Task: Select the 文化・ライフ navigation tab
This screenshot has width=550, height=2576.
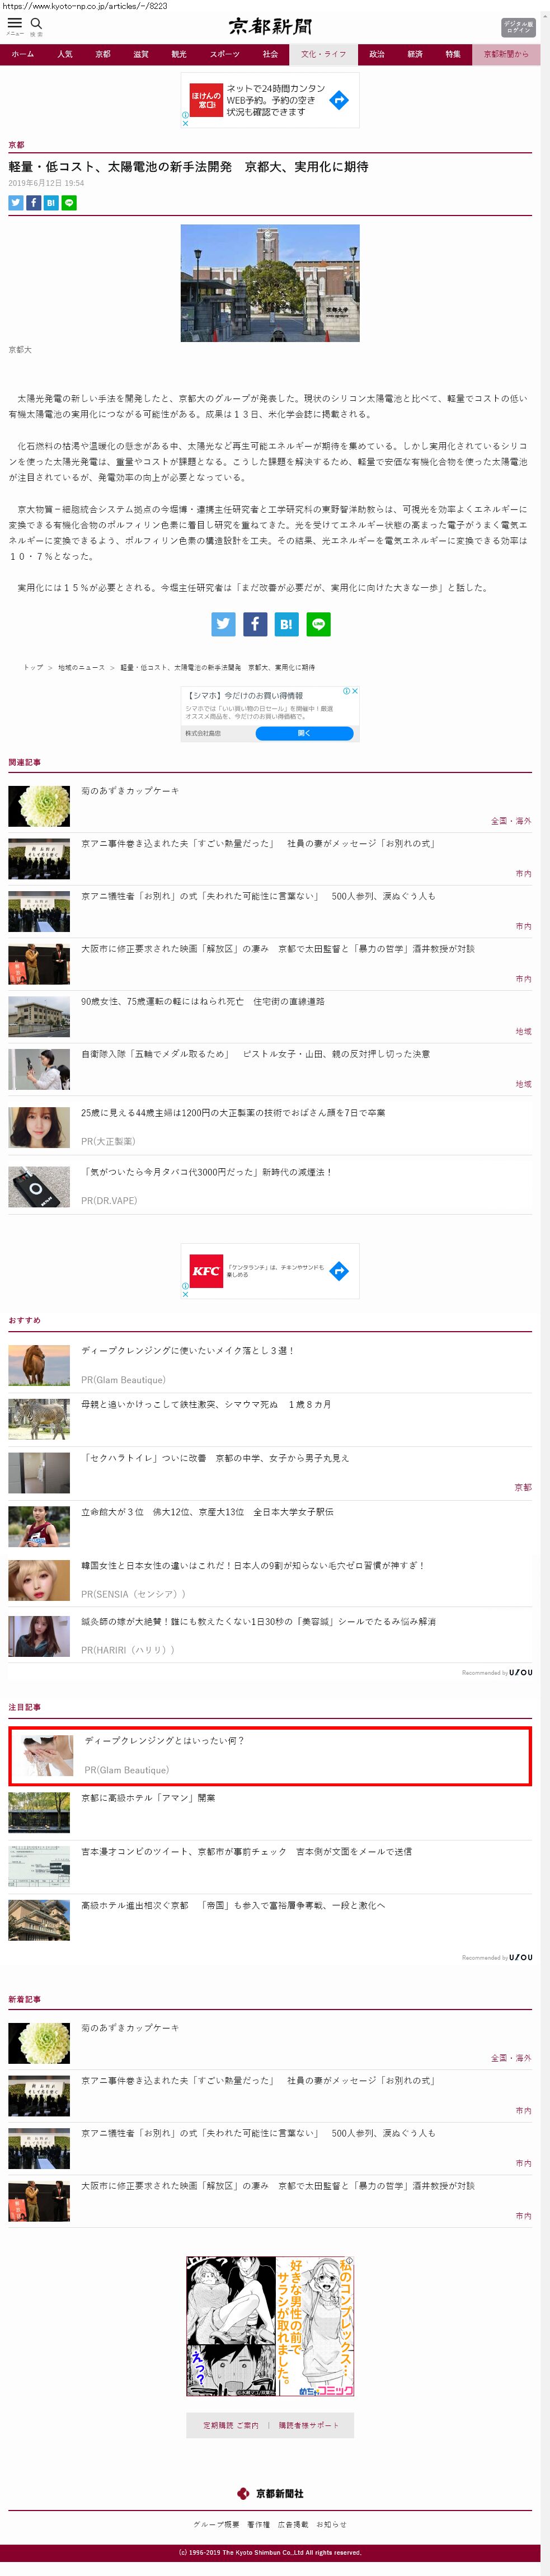Action: click(x=323, y=54)
